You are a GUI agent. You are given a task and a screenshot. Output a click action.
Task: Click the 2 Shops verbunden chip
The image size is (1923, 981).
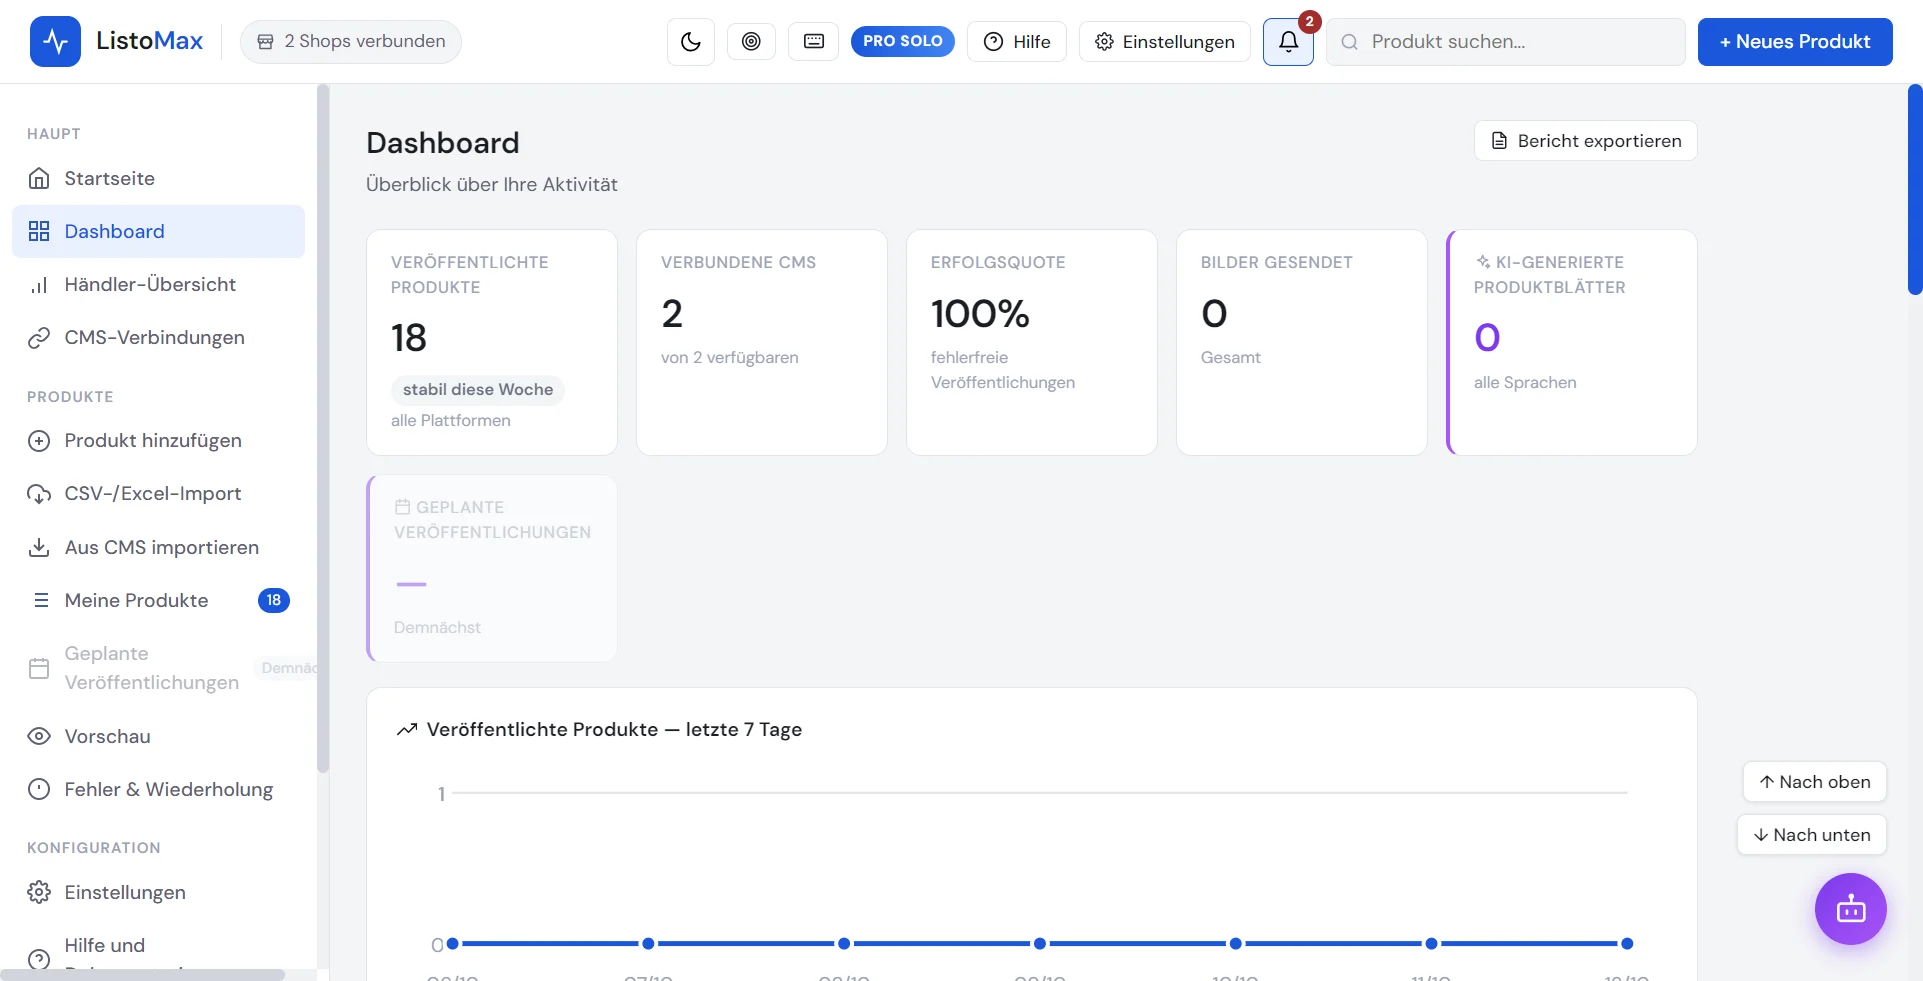[351, 41]
